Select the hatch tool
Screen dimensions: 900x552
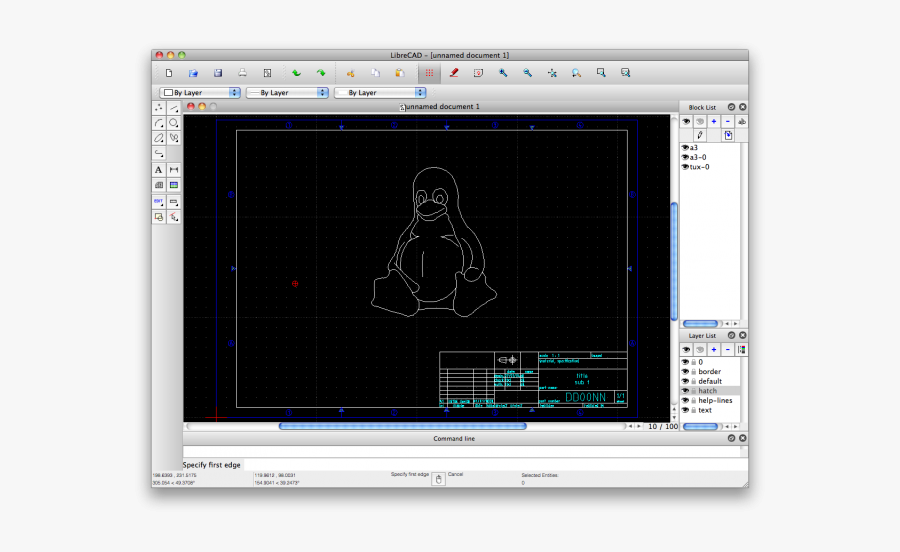click(x=159, y=185)
